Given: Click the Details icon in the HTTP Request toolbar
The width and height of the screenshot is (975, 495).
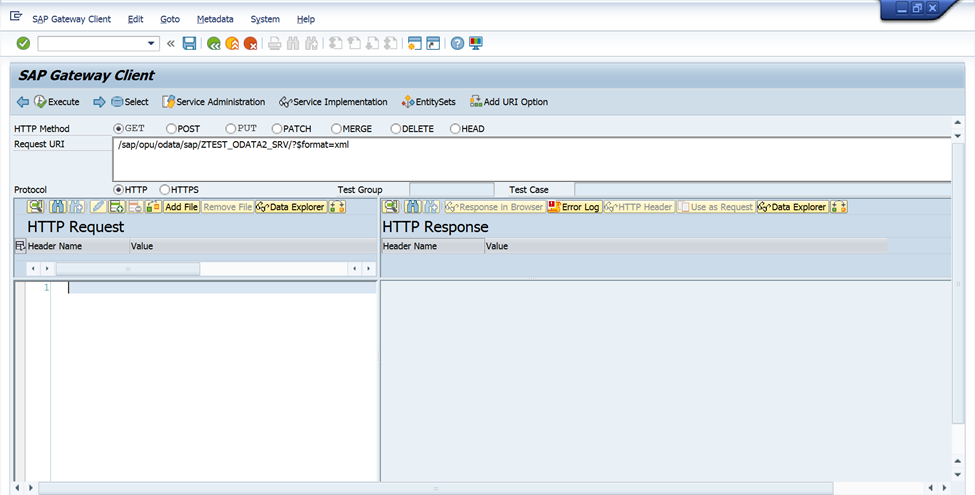Looking at the screenshot, I should tap(35, 206).
